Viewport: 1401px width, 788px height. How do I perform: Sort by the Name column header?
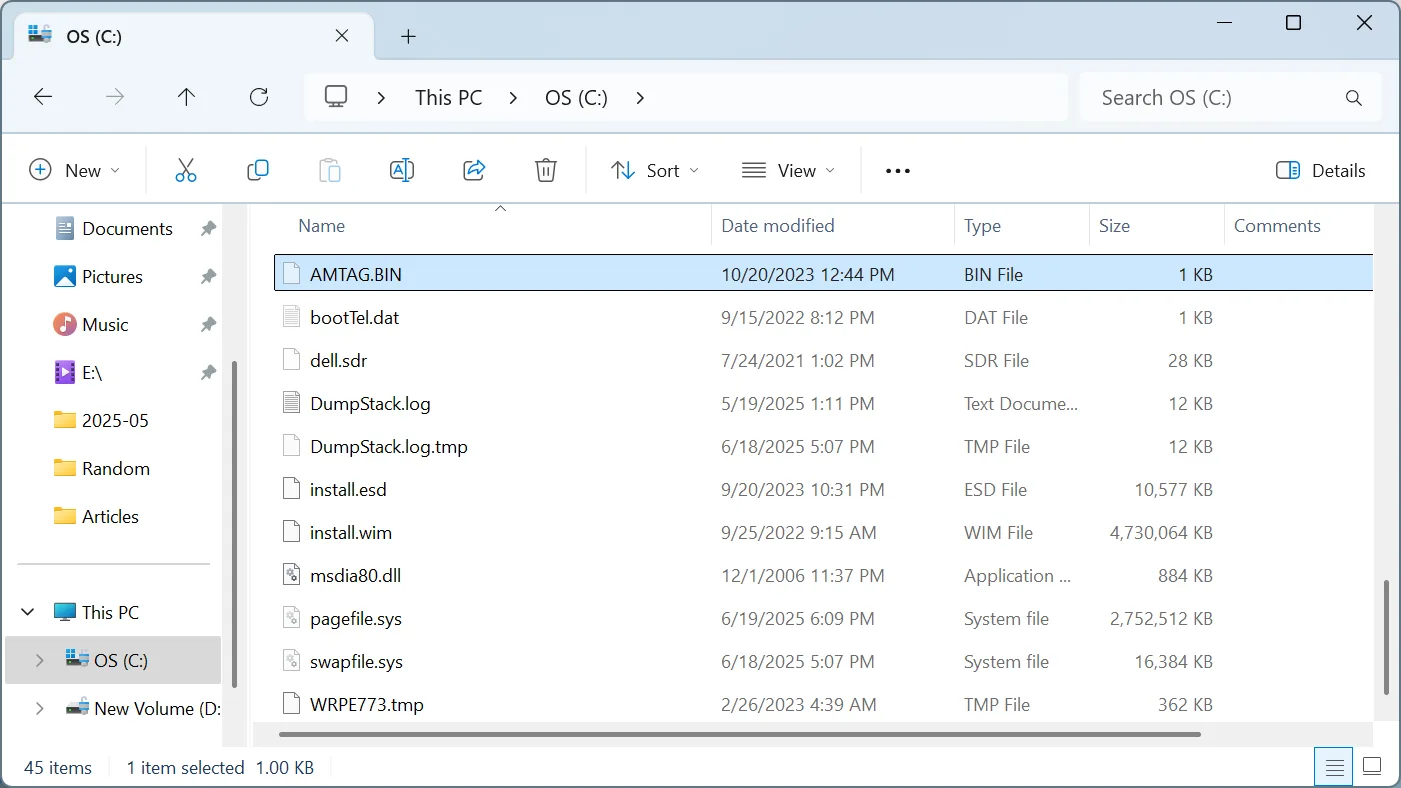point(492,226)
